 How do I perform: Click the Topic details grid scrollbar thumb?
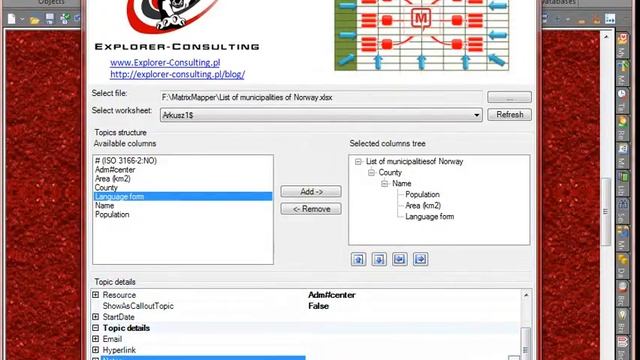(x=526, y=345)
